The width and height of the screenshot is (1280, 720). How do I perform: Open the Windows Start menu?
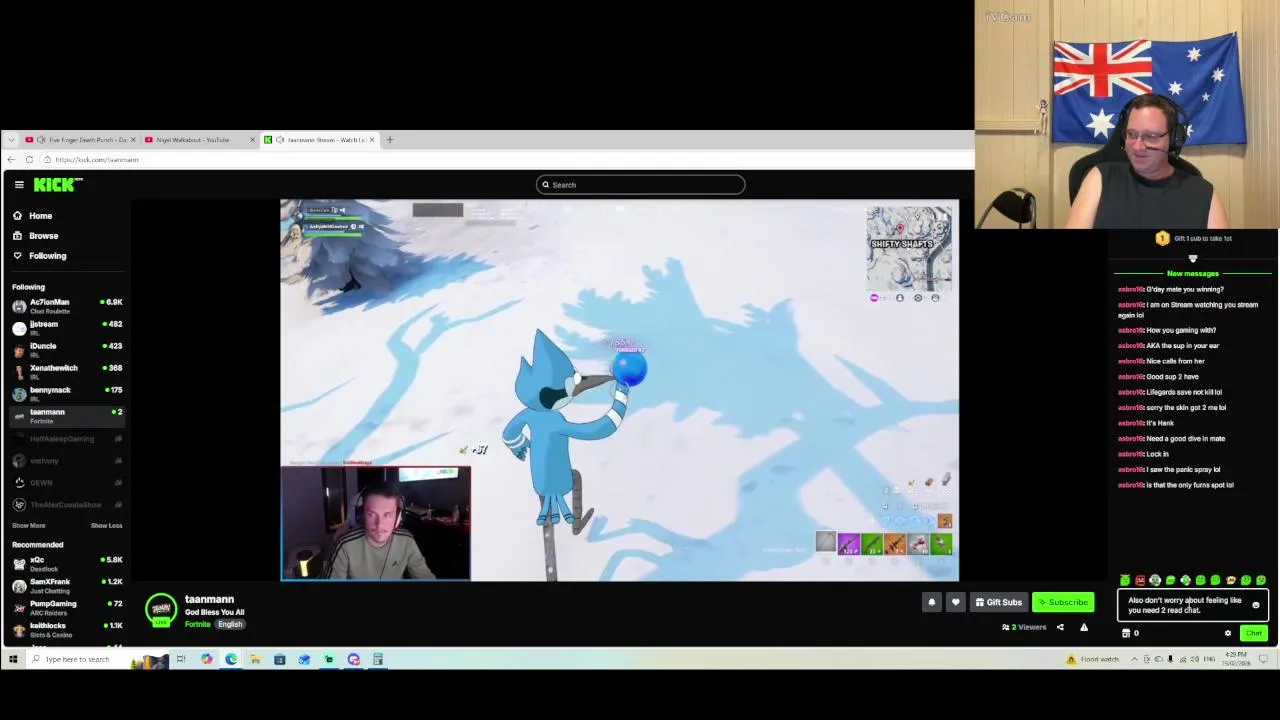click(x=13, y=659)
